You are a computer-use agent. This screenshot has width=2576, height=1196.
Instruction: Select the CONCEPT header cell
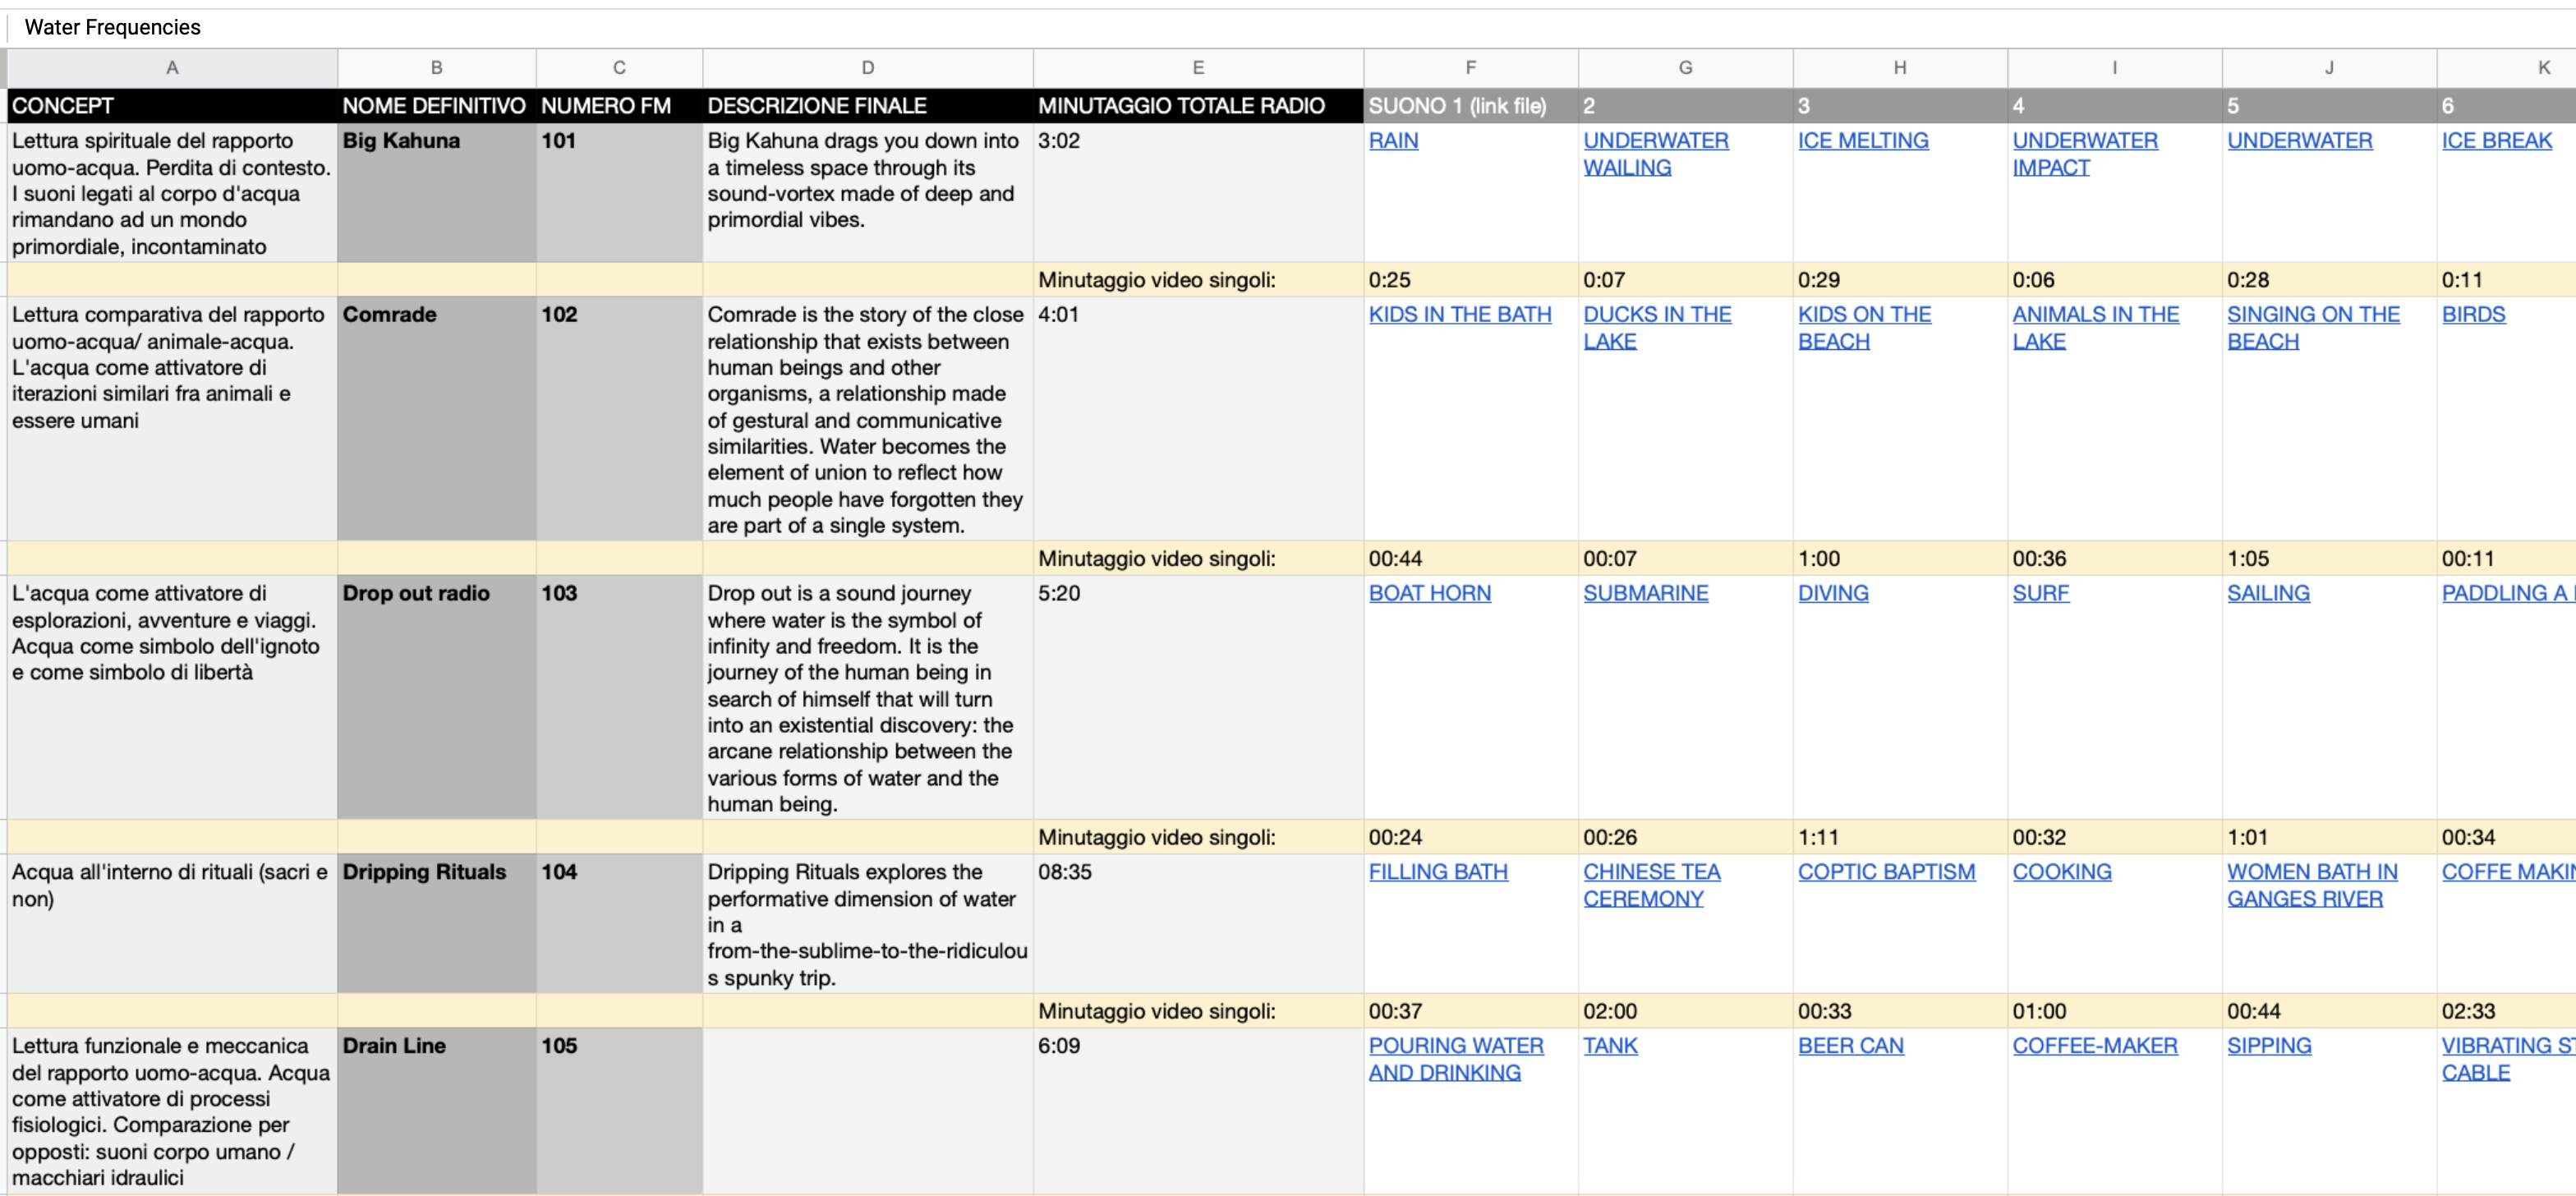172,105
